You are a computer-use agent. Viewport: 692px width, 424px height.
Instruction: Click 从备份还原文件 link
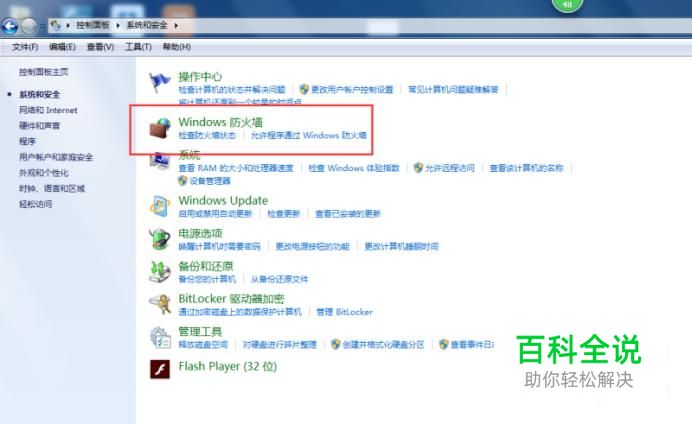click(x=279, y=279)
